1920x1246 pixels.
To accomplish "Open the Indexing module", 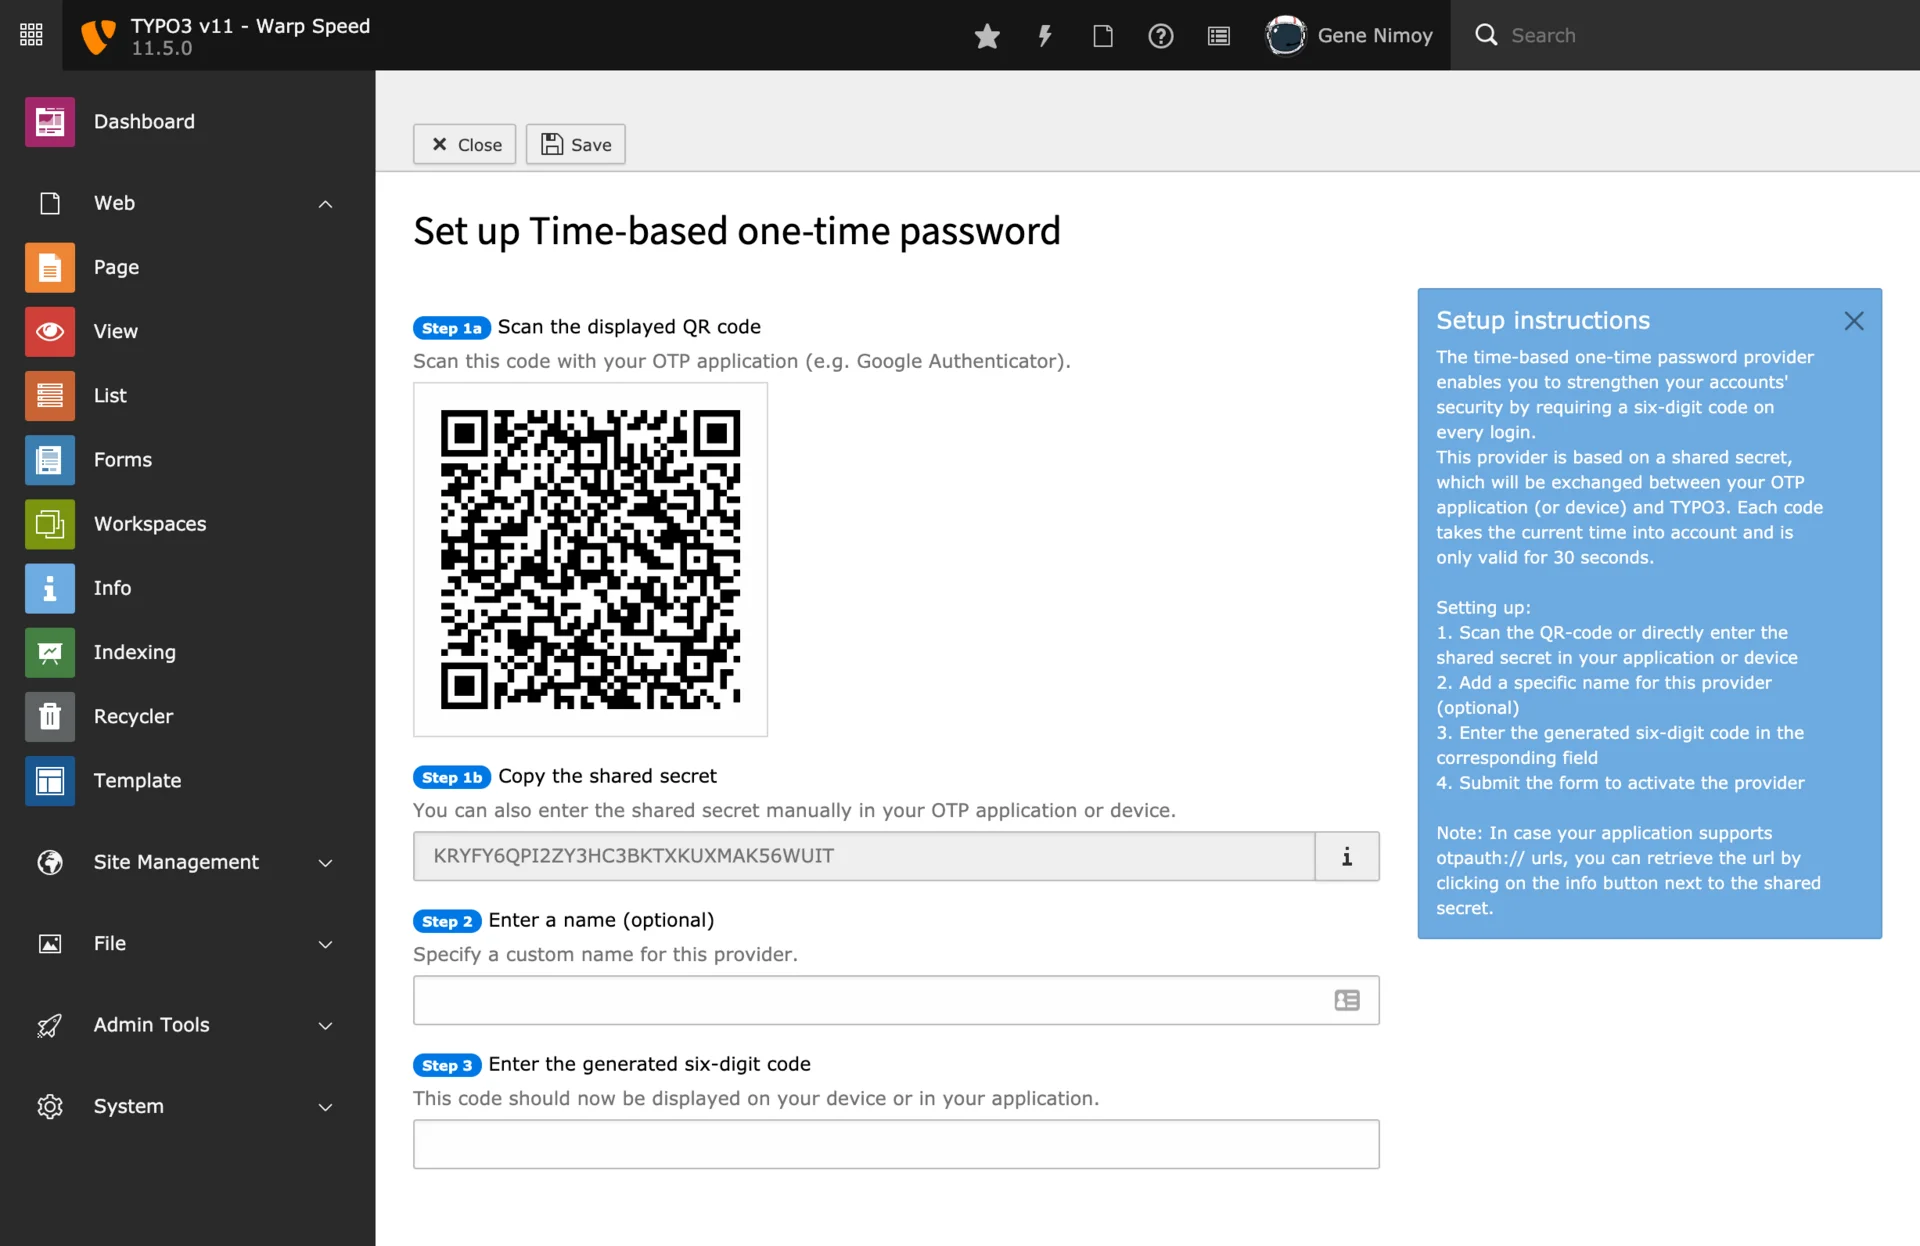I will click(134, 652).
